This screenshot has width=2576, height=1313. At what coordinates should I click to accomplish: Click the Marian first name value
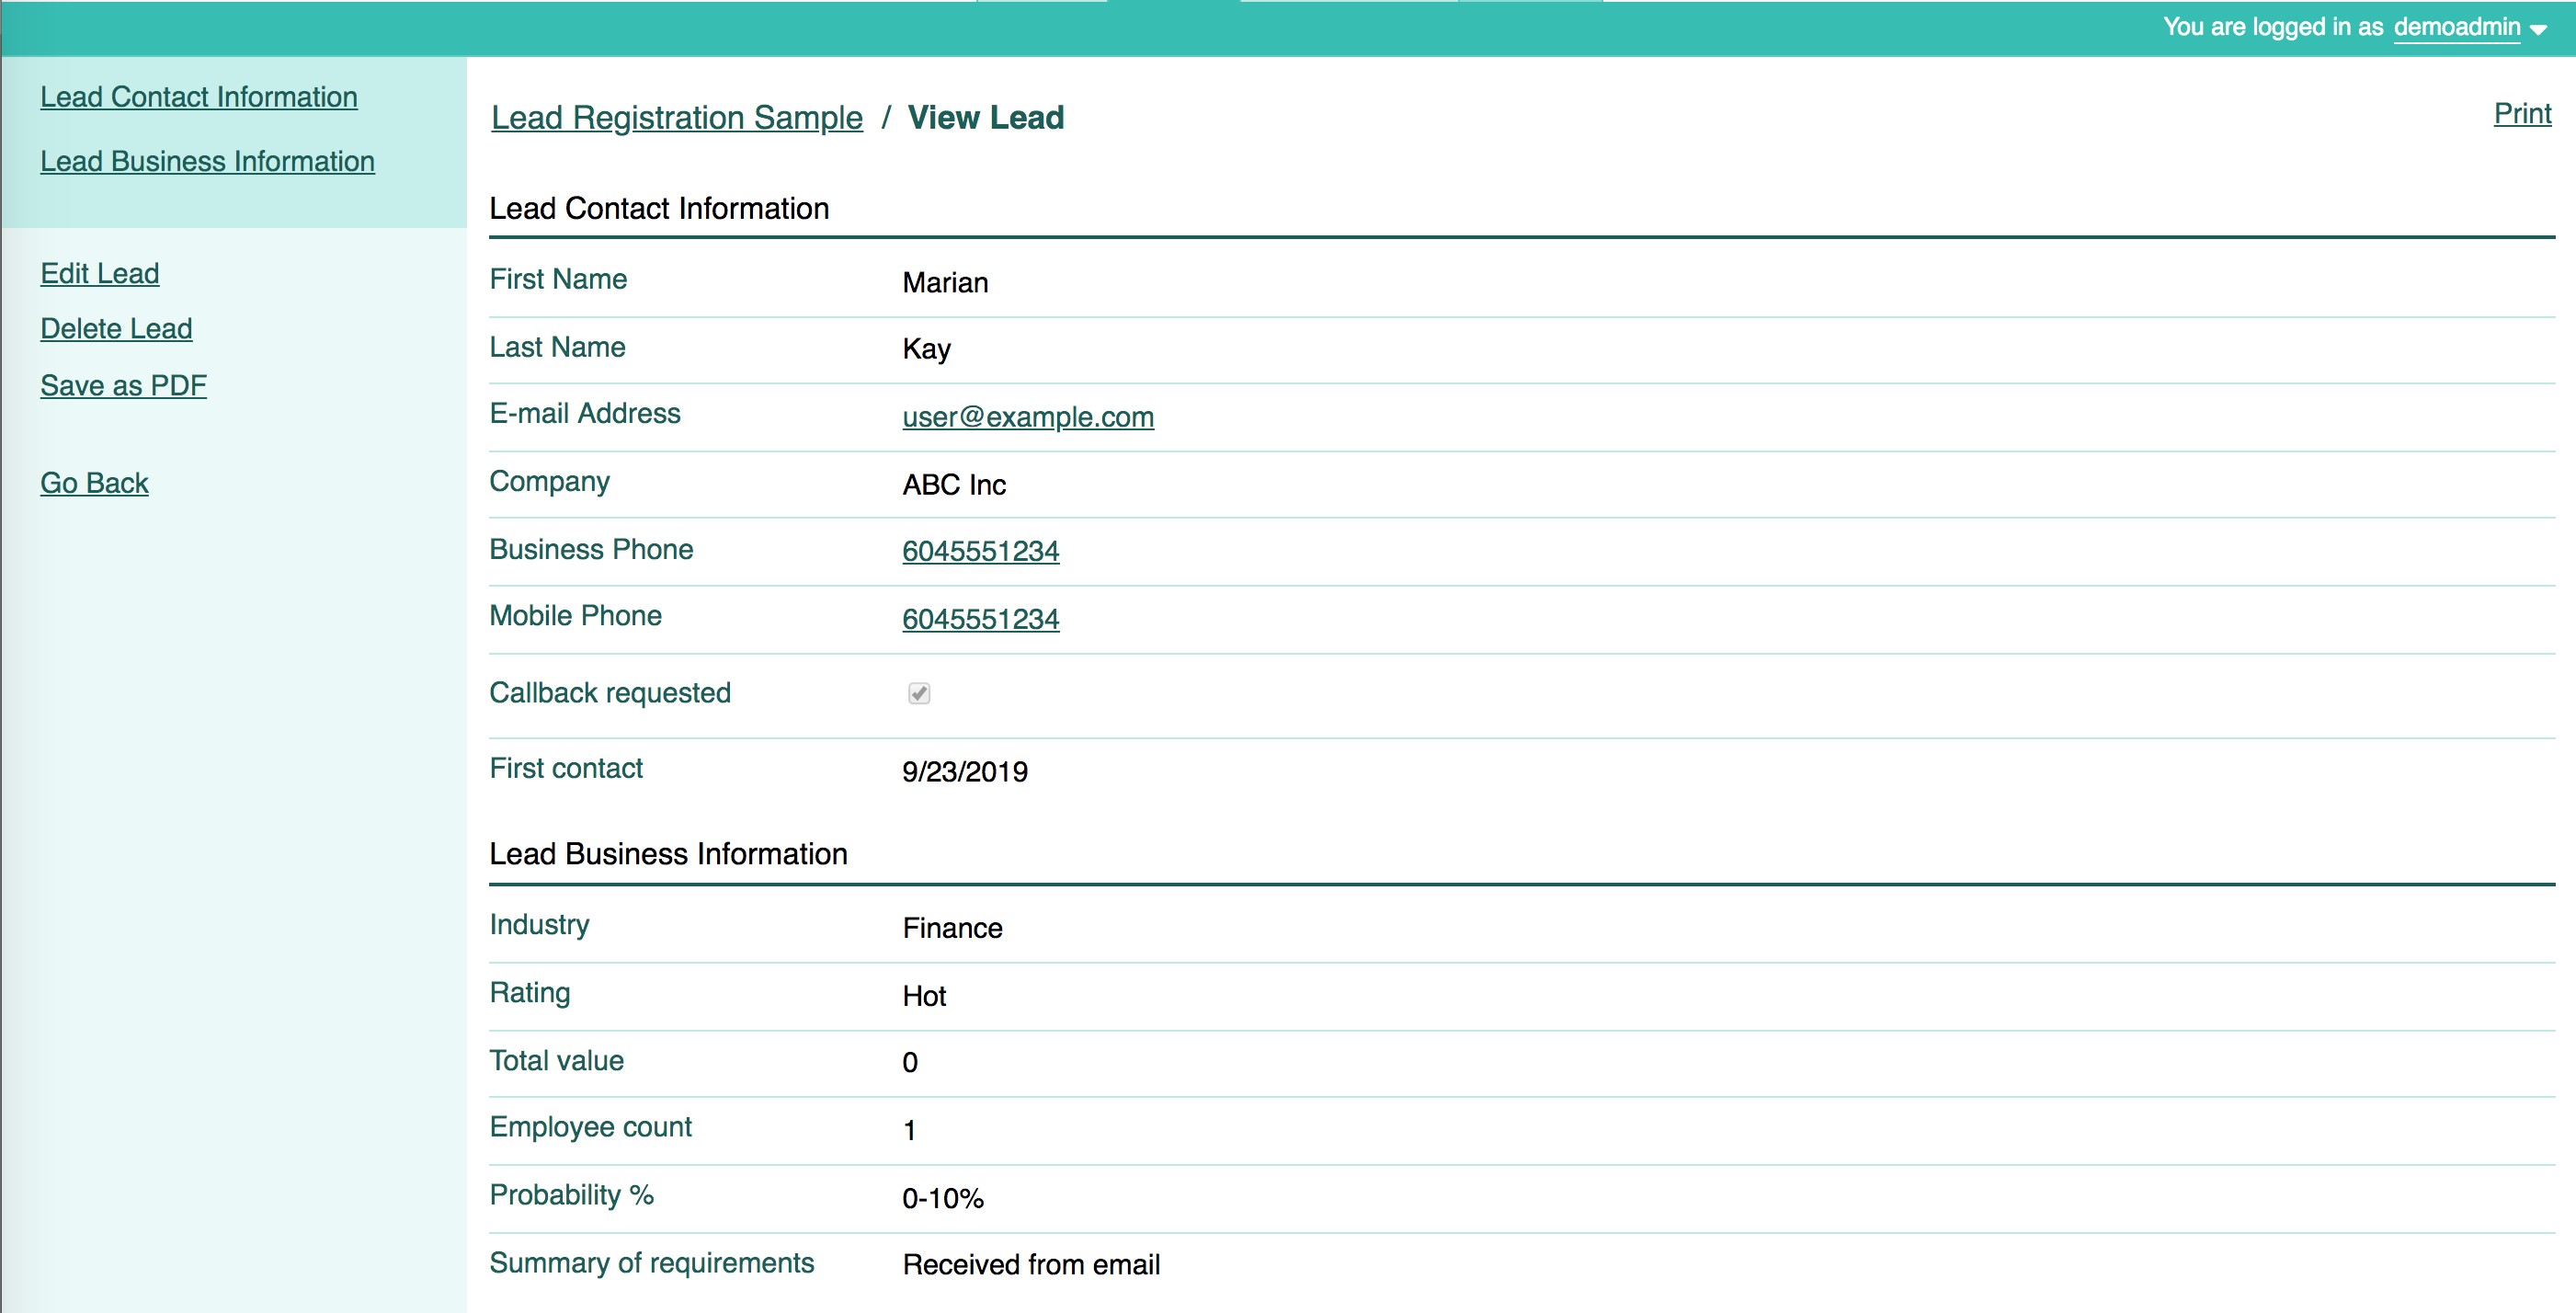click(x=944, y=283)
